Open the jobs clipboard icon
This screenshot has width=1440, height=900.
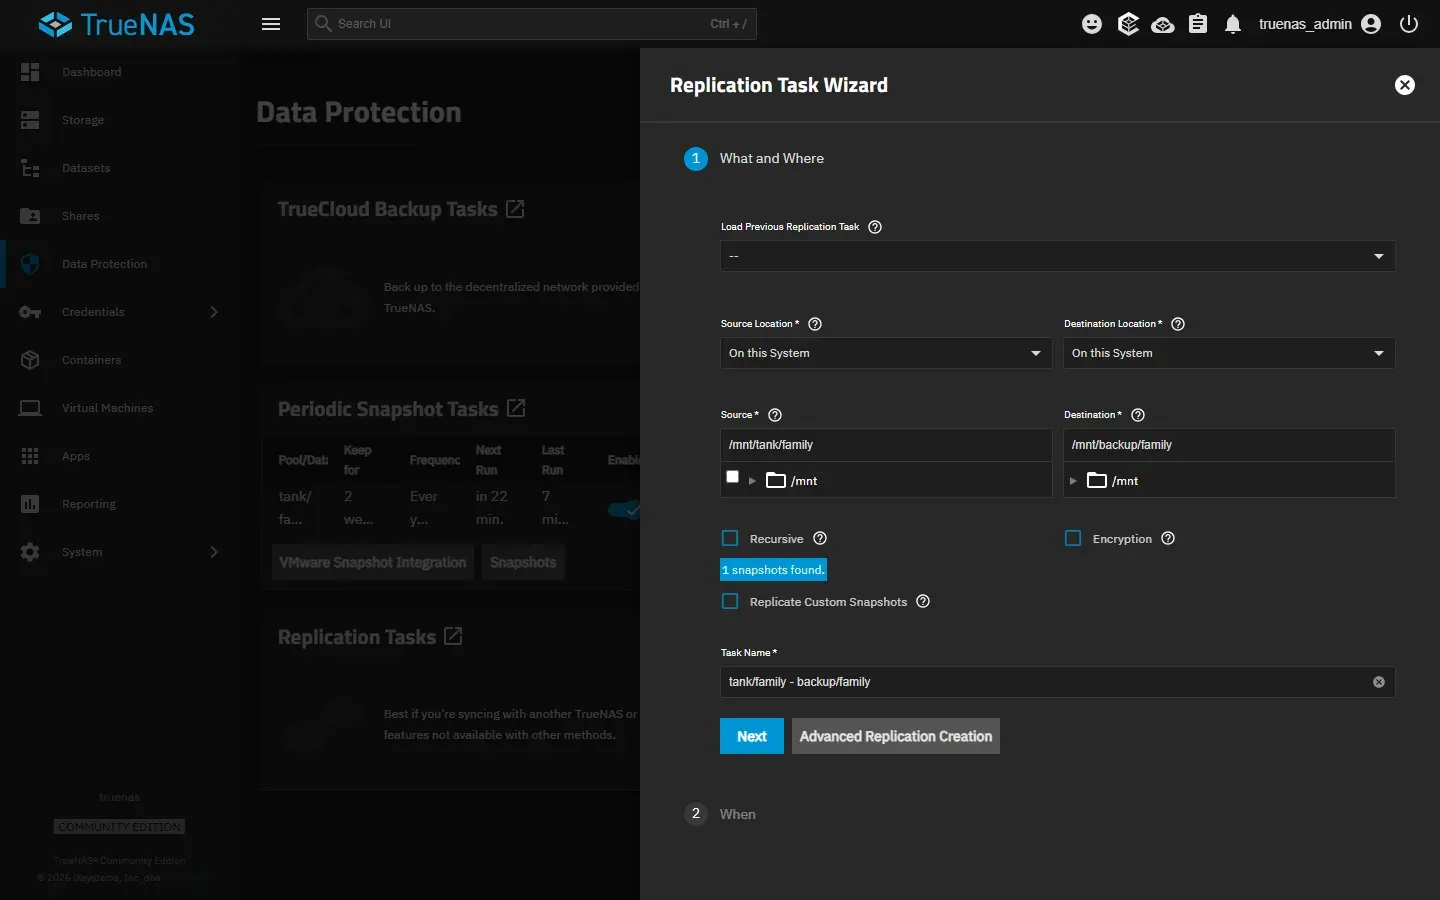1198,24
